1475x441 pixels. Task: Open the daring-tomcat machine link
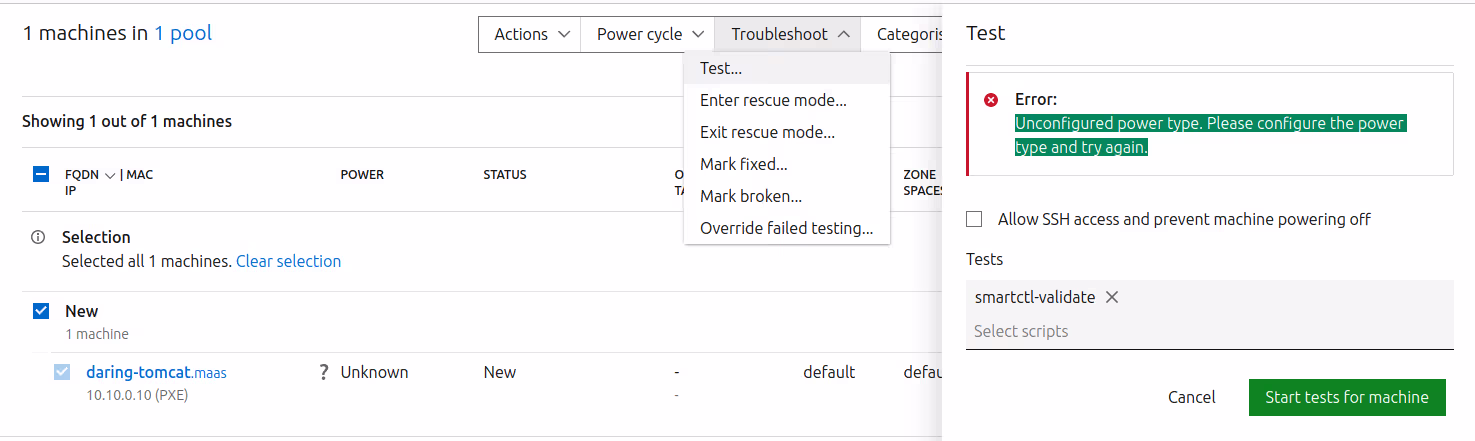139,372
